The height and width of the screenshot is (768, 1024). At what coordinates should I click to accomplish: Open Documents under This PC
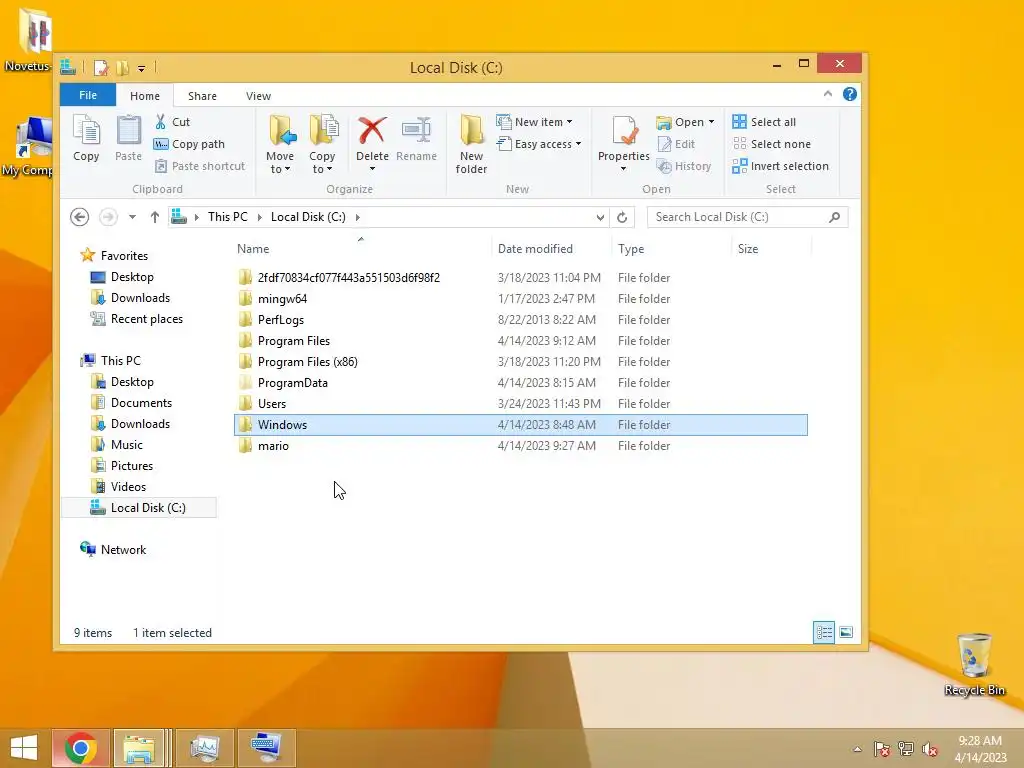(132, 403)
